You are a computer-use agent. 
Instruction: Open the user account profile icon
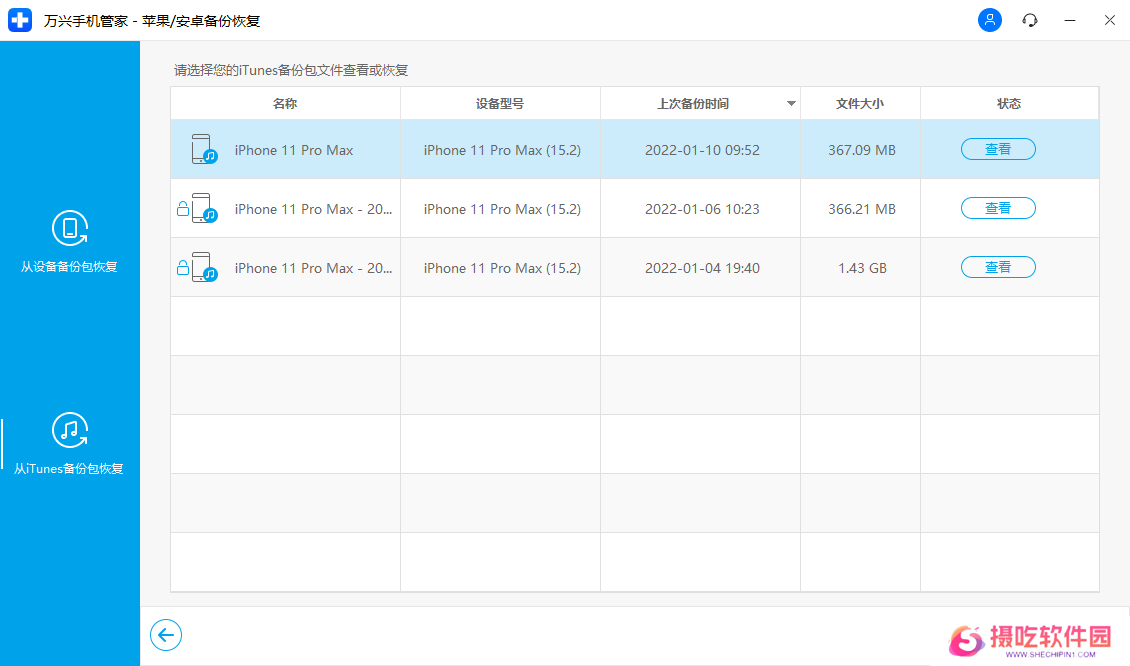pyautogui.click(x=989, y=20)
